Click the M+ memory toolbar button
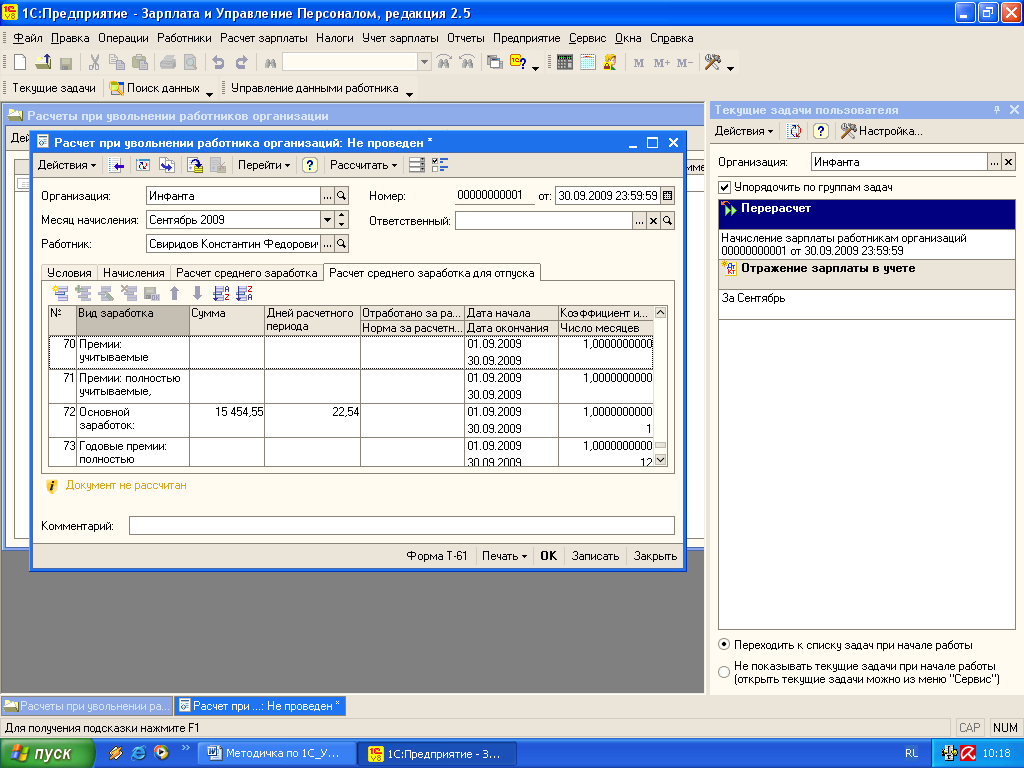The width and height of the screenshot is (1024, 768). coord(662,63)
